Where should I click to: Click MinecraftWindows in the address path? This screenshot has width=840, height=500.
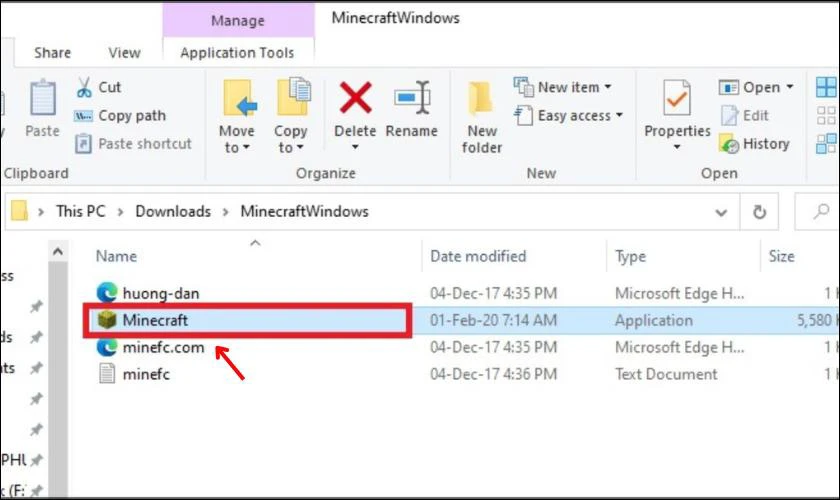[x=304, y=211]
